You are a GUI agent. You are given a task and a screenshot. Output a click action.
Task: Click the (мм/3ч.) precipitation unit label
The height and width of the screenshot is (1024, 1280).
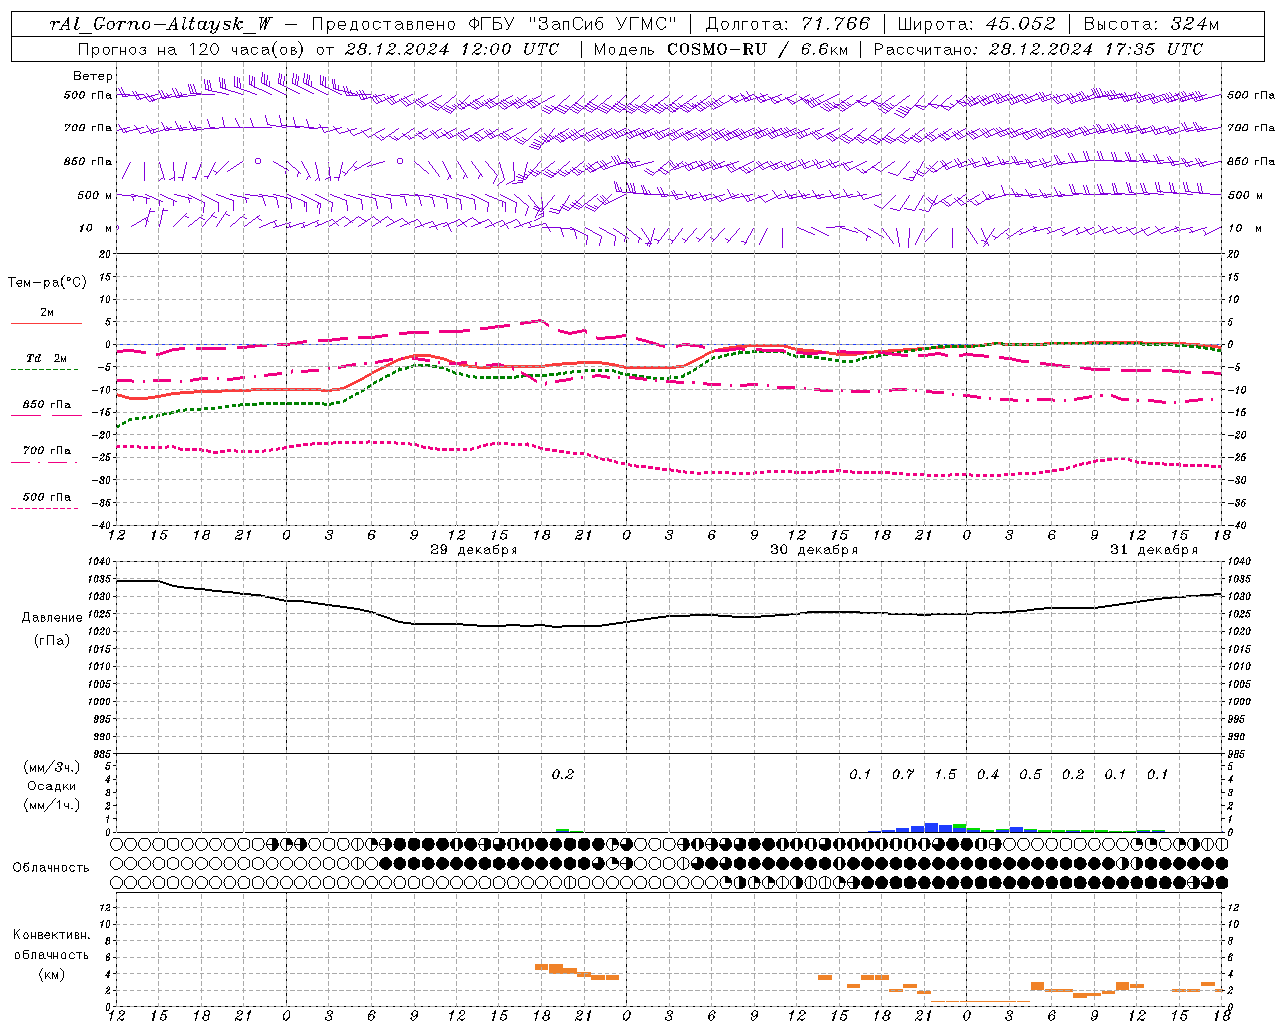click(52, 767)
